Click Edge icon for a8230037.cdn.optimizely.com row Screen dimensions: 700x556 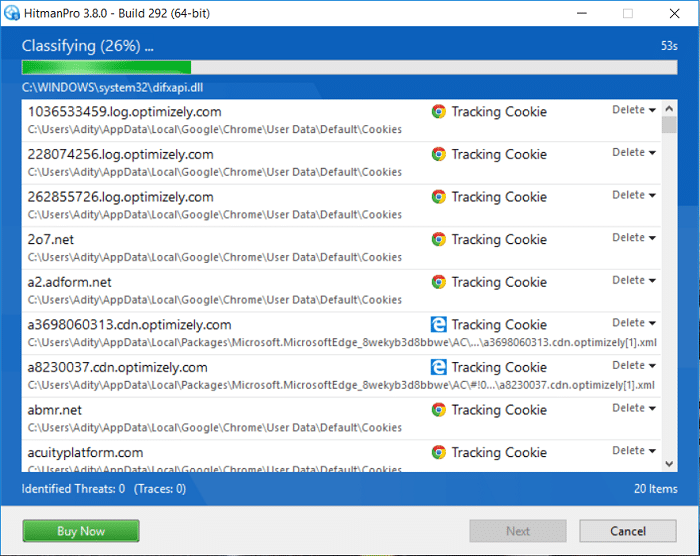[438, 367]
